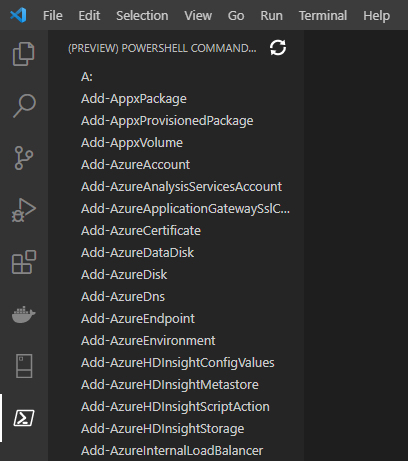408x461 pixels.
Task: Open the Source Control view icon
Action: [24, 158]
